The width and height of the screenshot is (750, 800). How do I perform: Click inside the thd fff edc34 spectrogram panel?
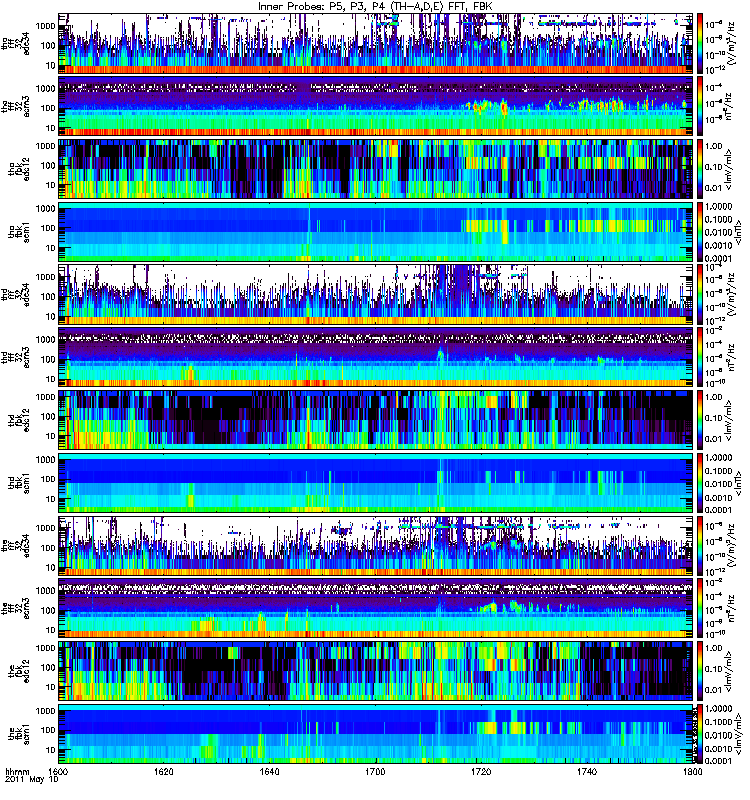click(x=376, y=294)
